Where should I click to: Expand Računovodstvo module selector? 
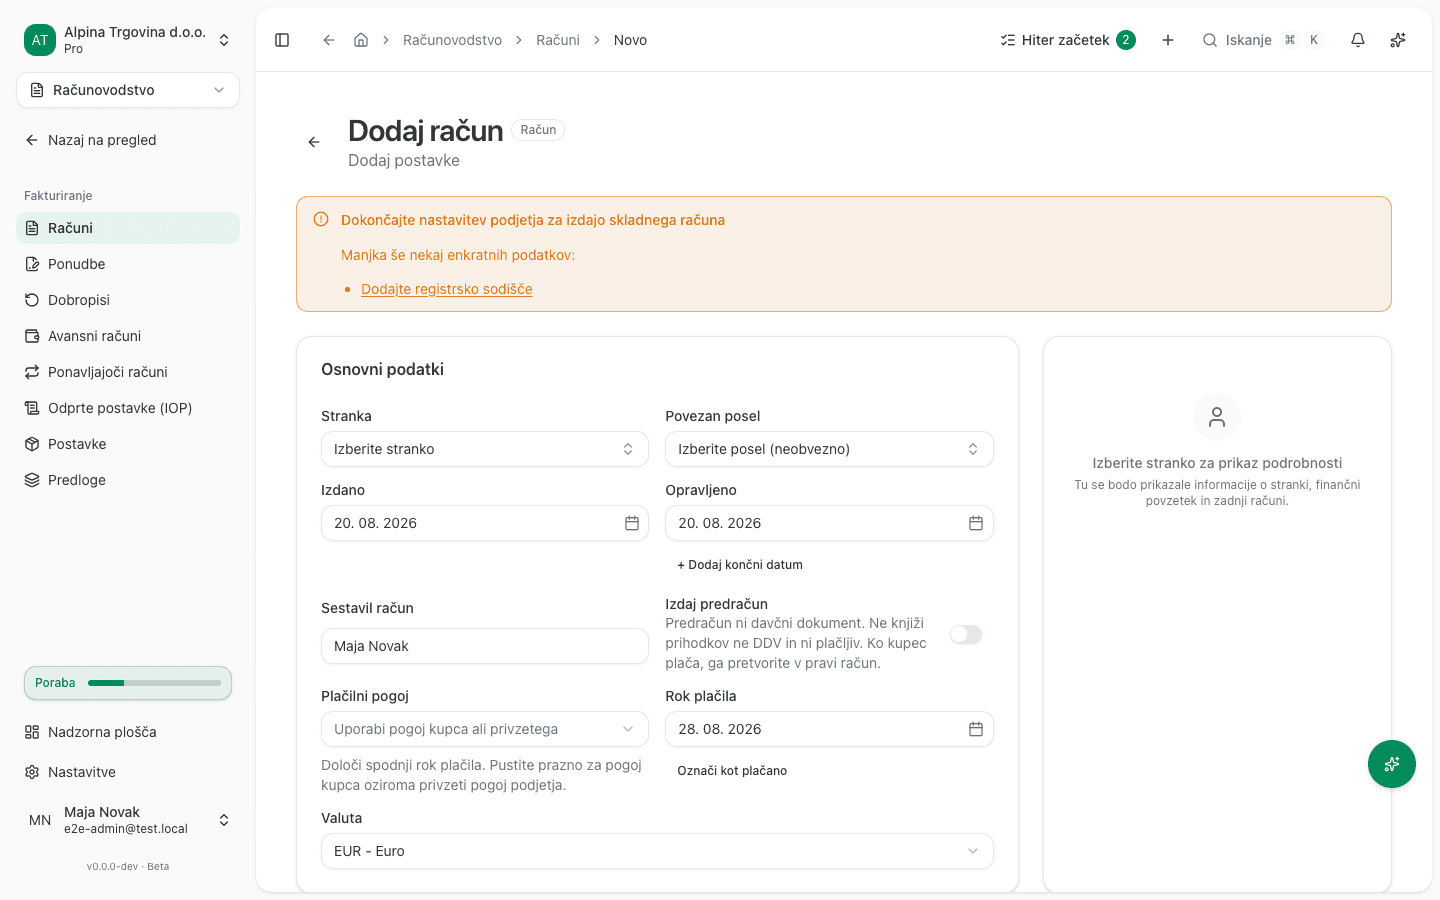(128, 90)
